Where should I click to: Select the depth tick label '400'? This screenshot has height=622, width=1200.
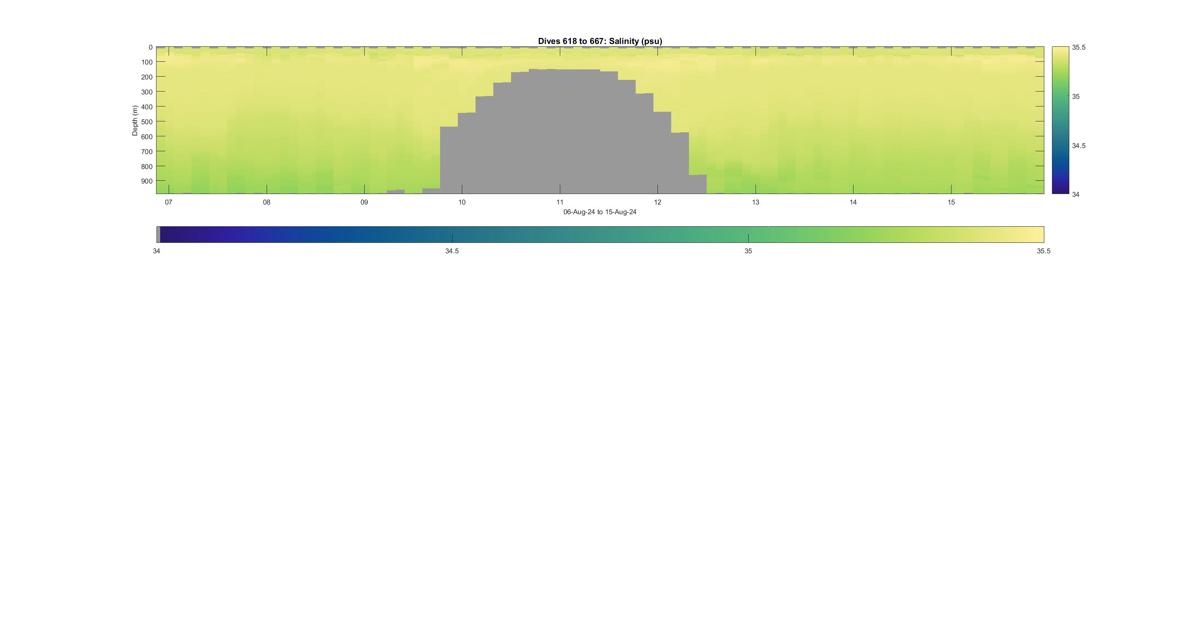pyautogui.click(x=146, y=107)
